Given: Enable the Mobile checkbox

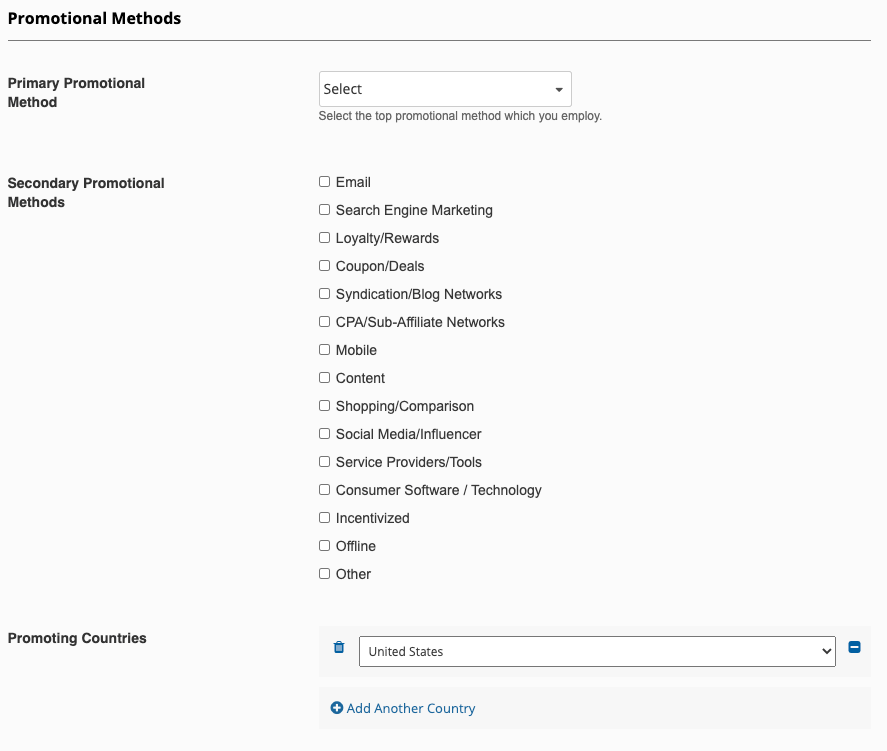Looking at the screenshot, I should (324, 349).
